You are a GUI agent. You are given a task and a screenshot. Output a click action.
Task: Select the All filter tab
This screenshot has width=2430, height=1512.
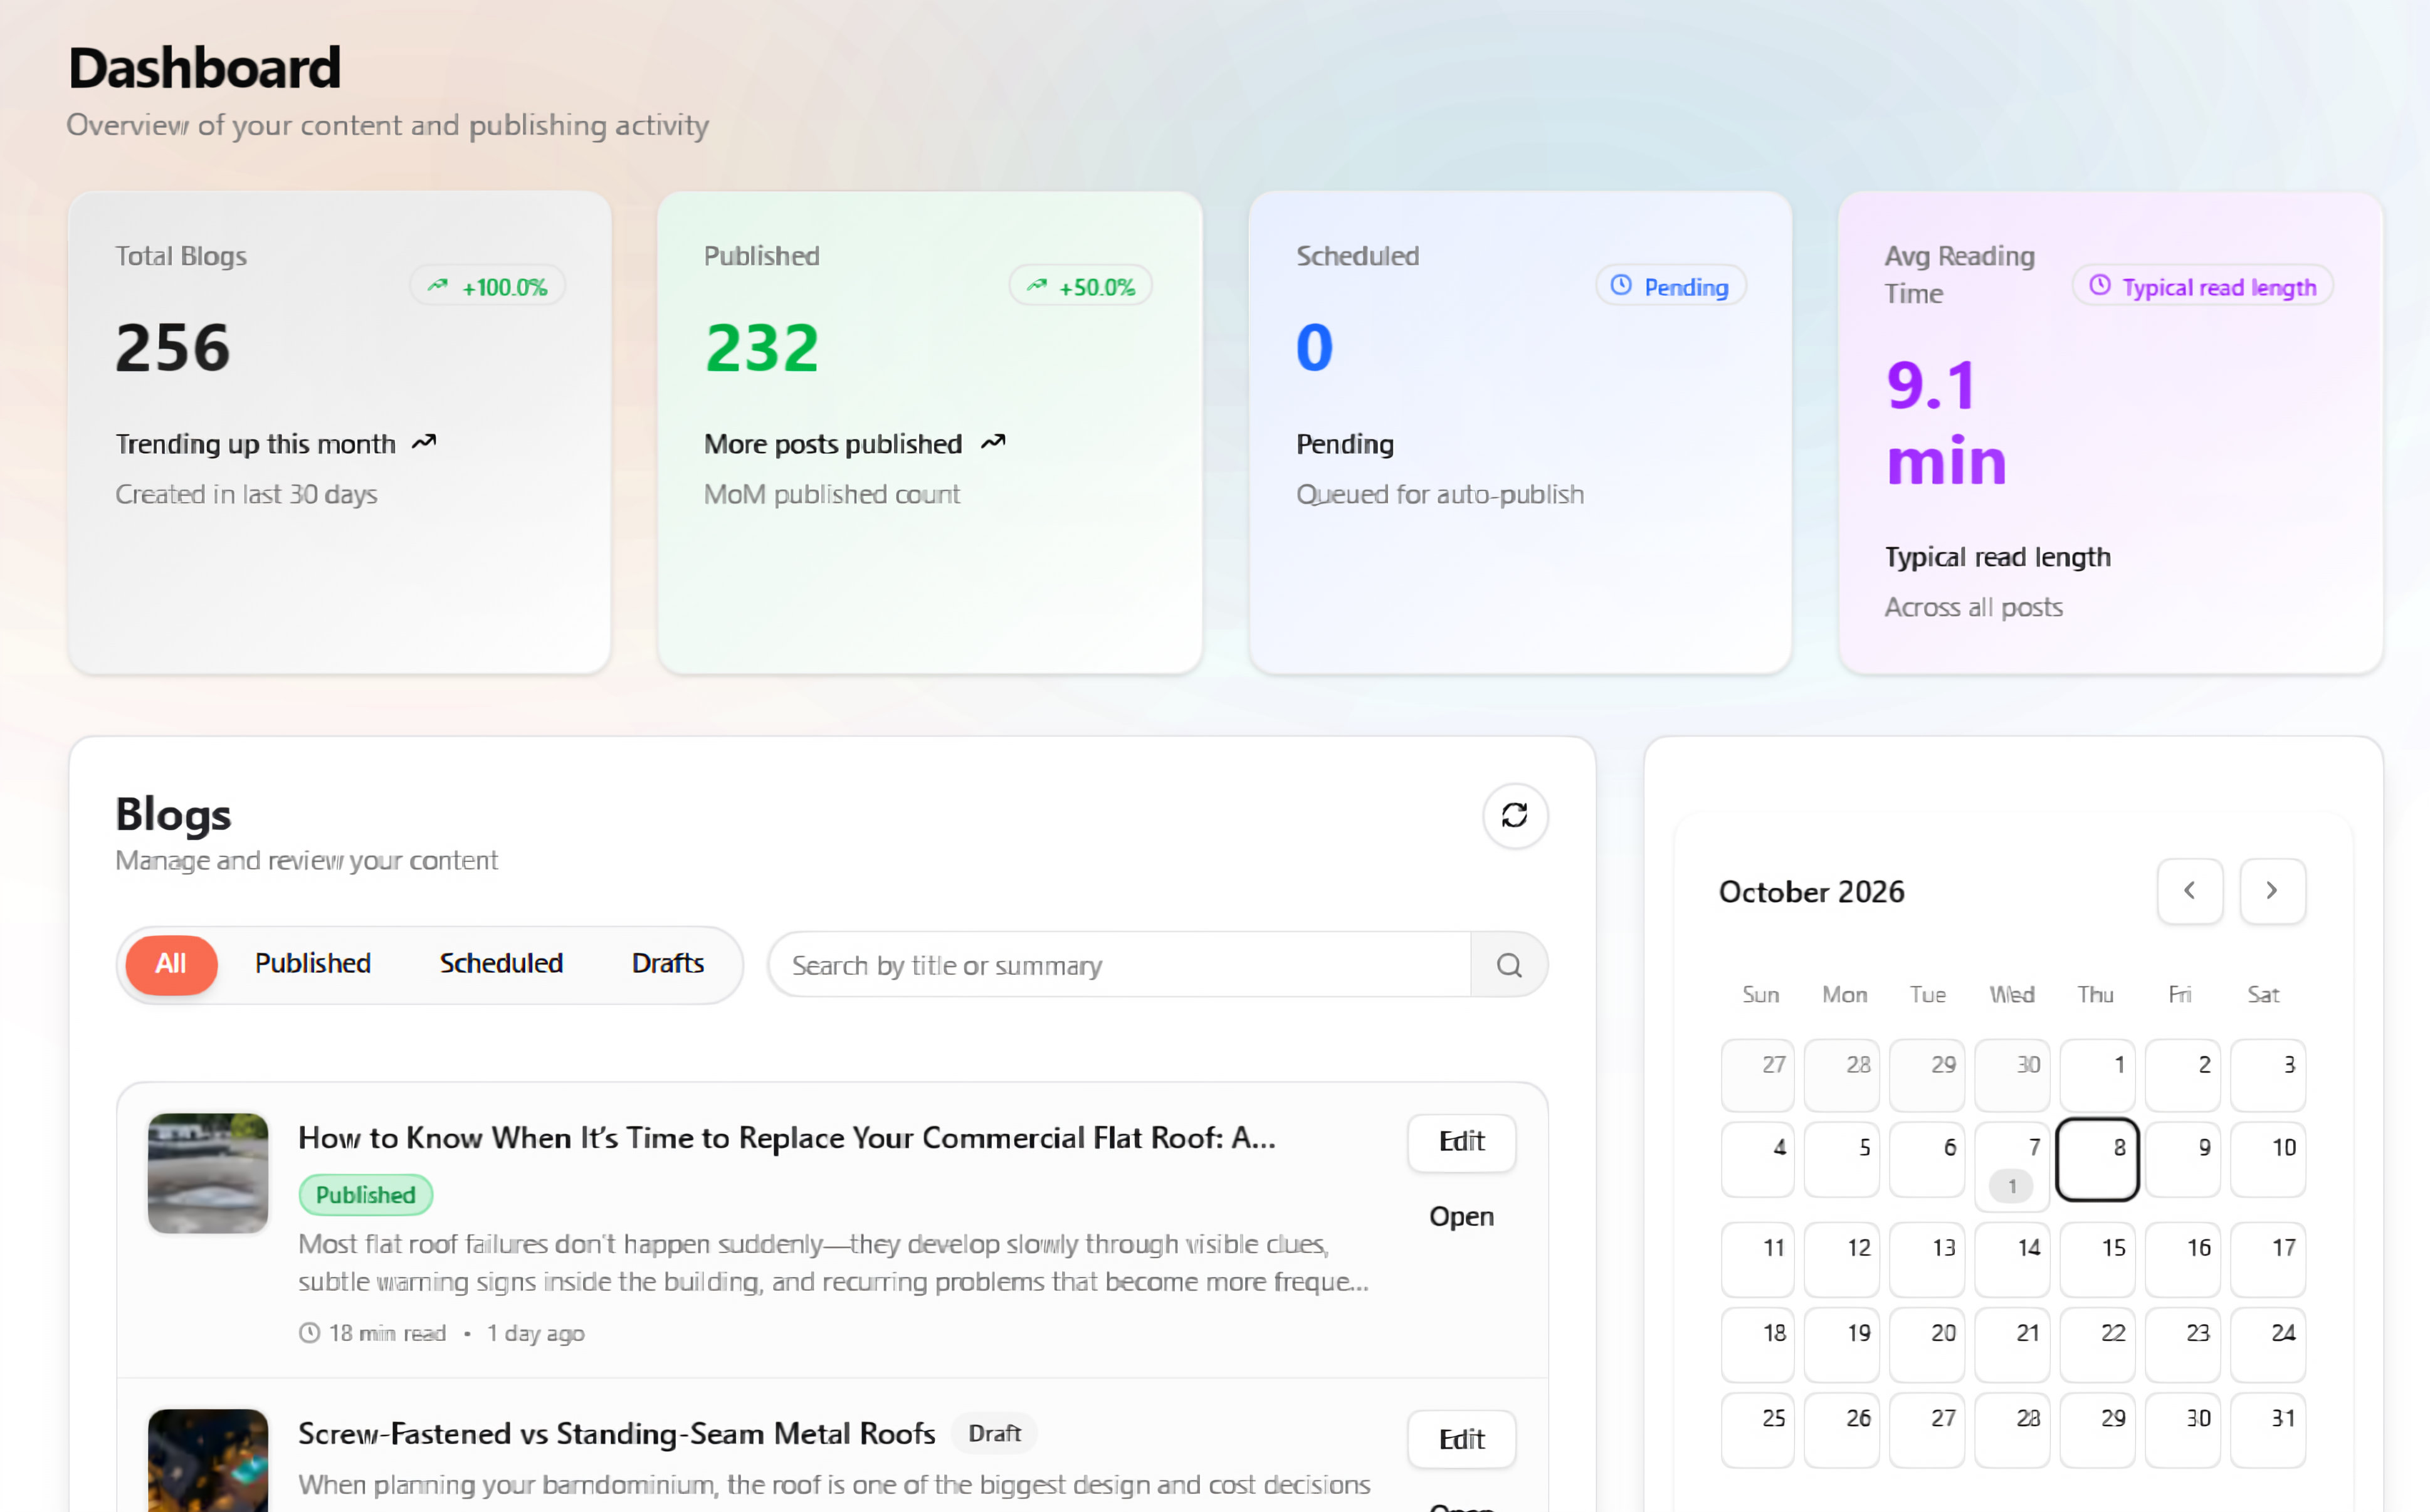point(171,964)
